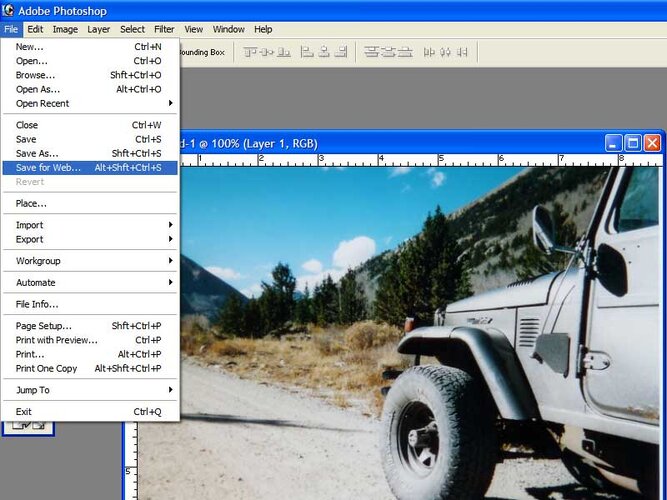Image resolution: width=667 pixels, height=500 pixels.
Task: Select the File Info menu entry
Action: pyautogui.click(x=90, y=304)
